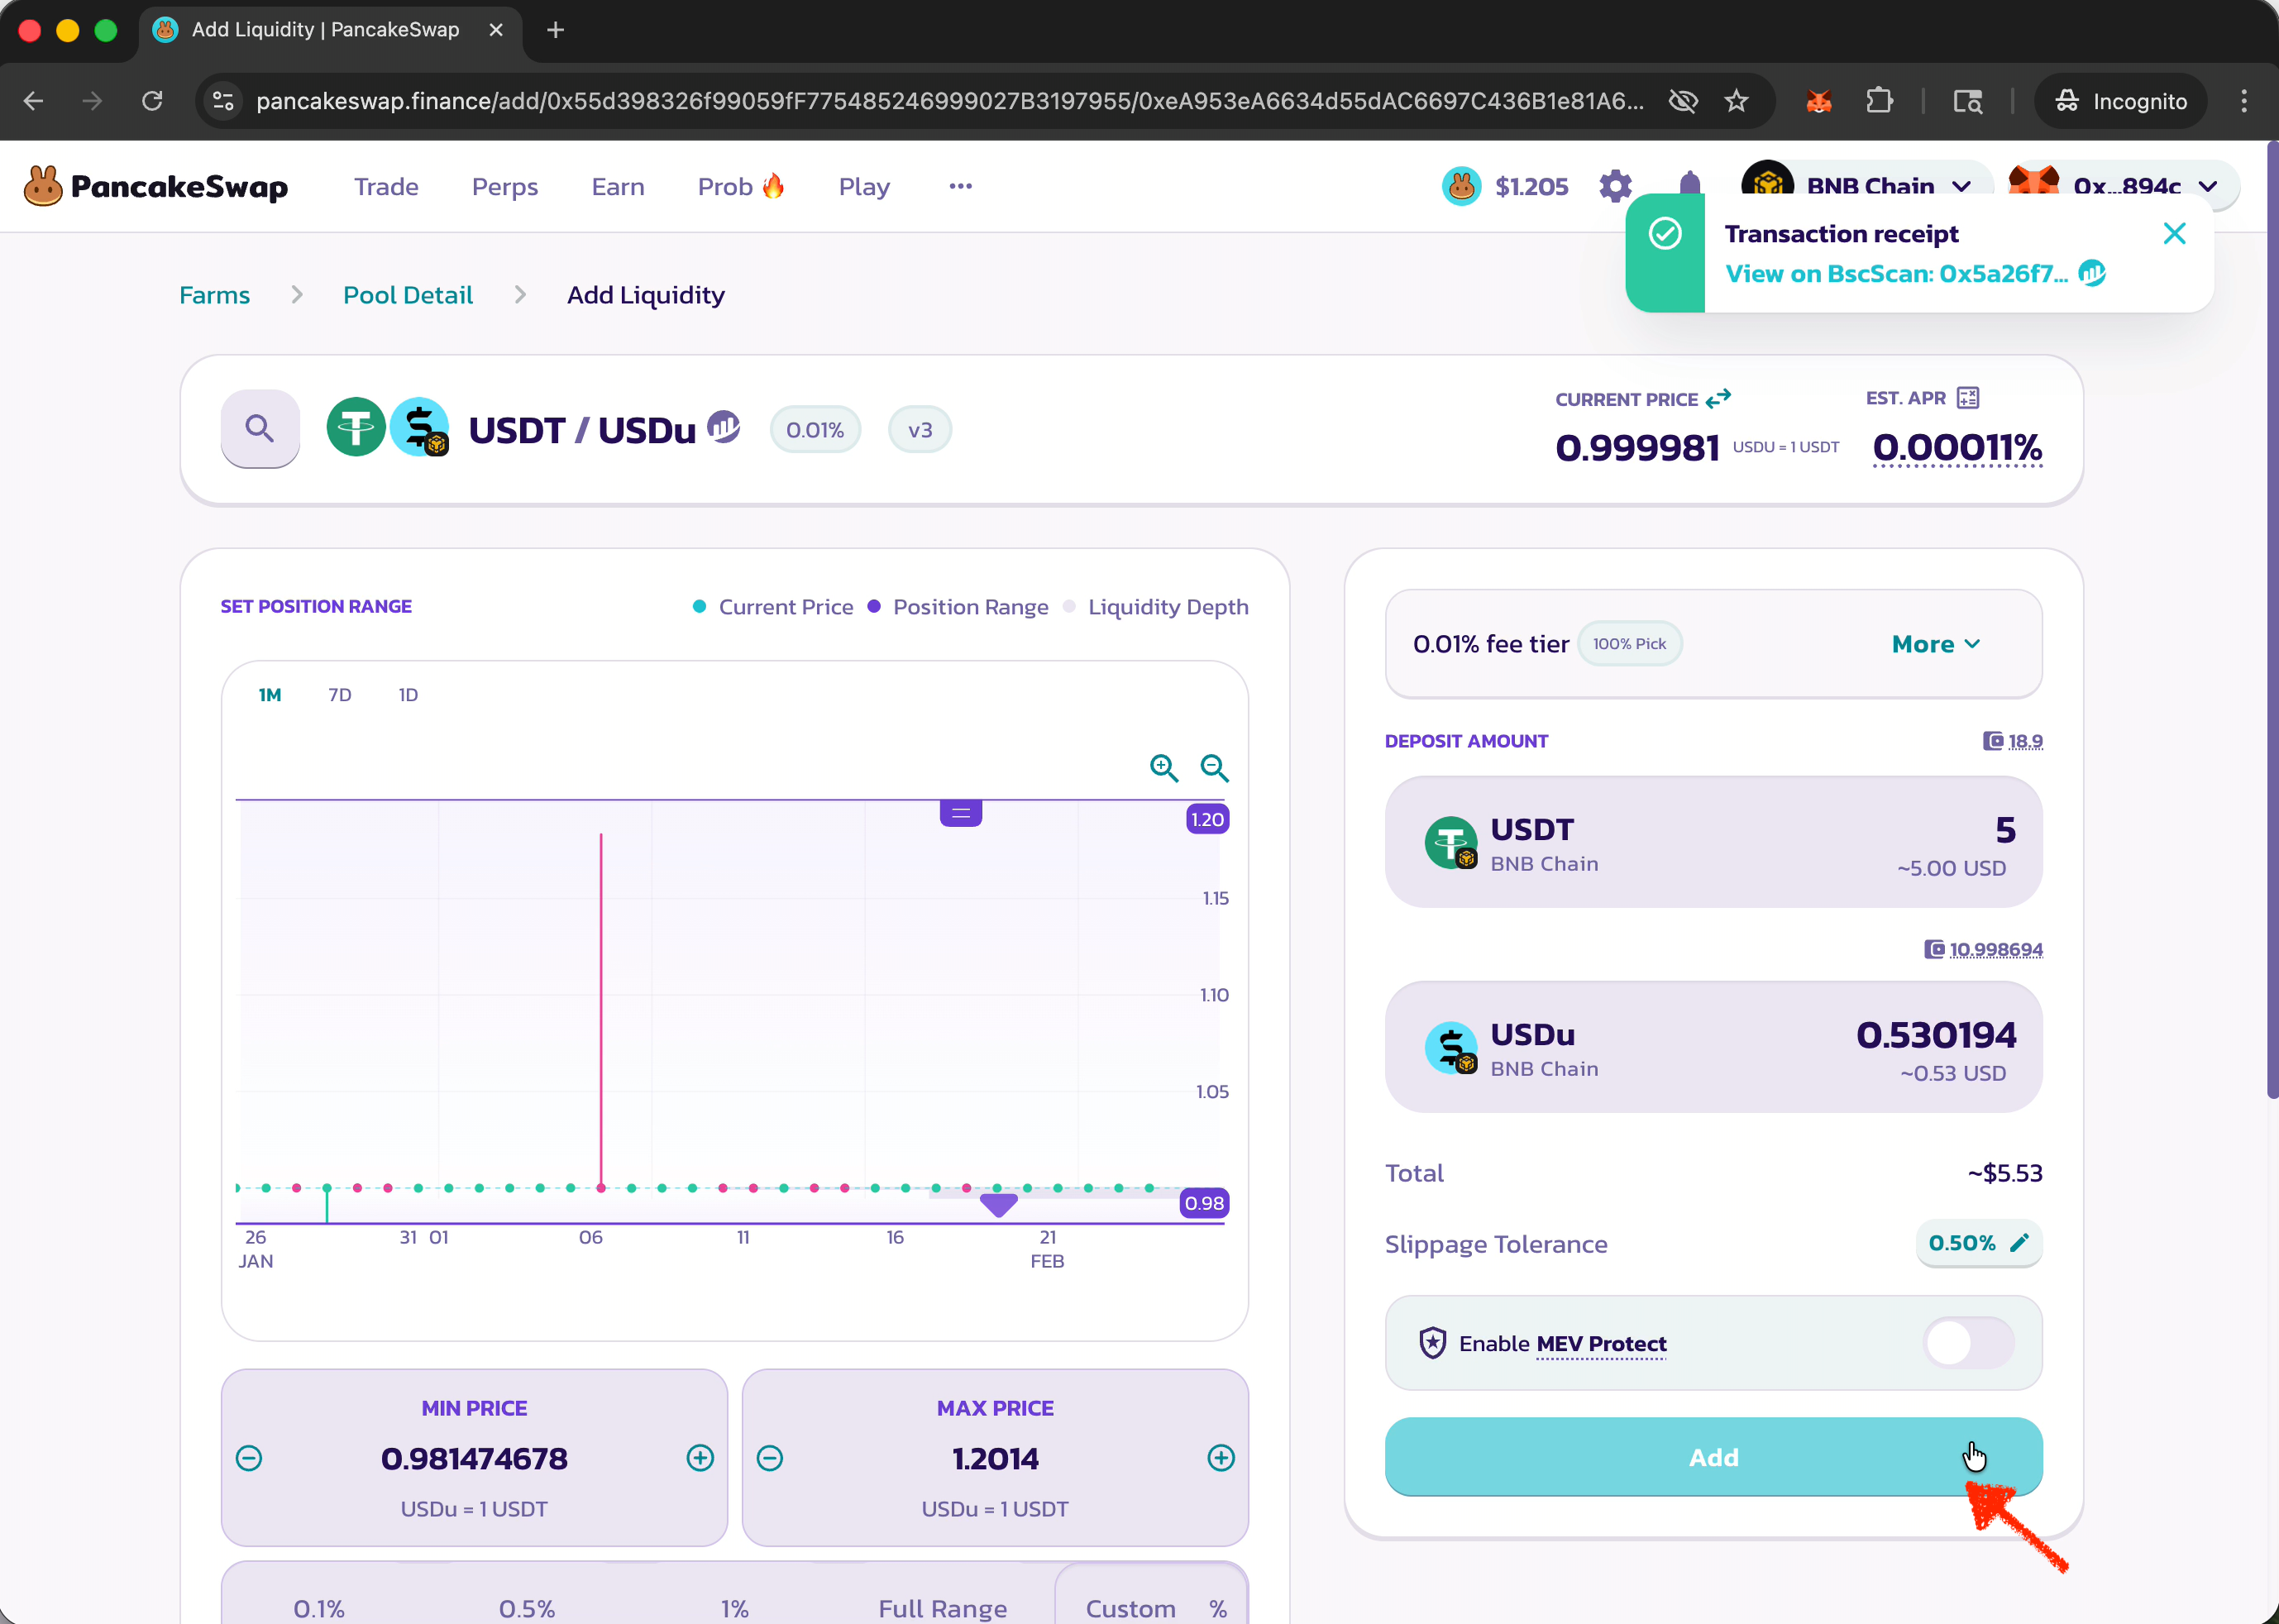This screenshot has width=2279, height=1624.
Task: Open the Trade menu
Action: tap(386, 187)
